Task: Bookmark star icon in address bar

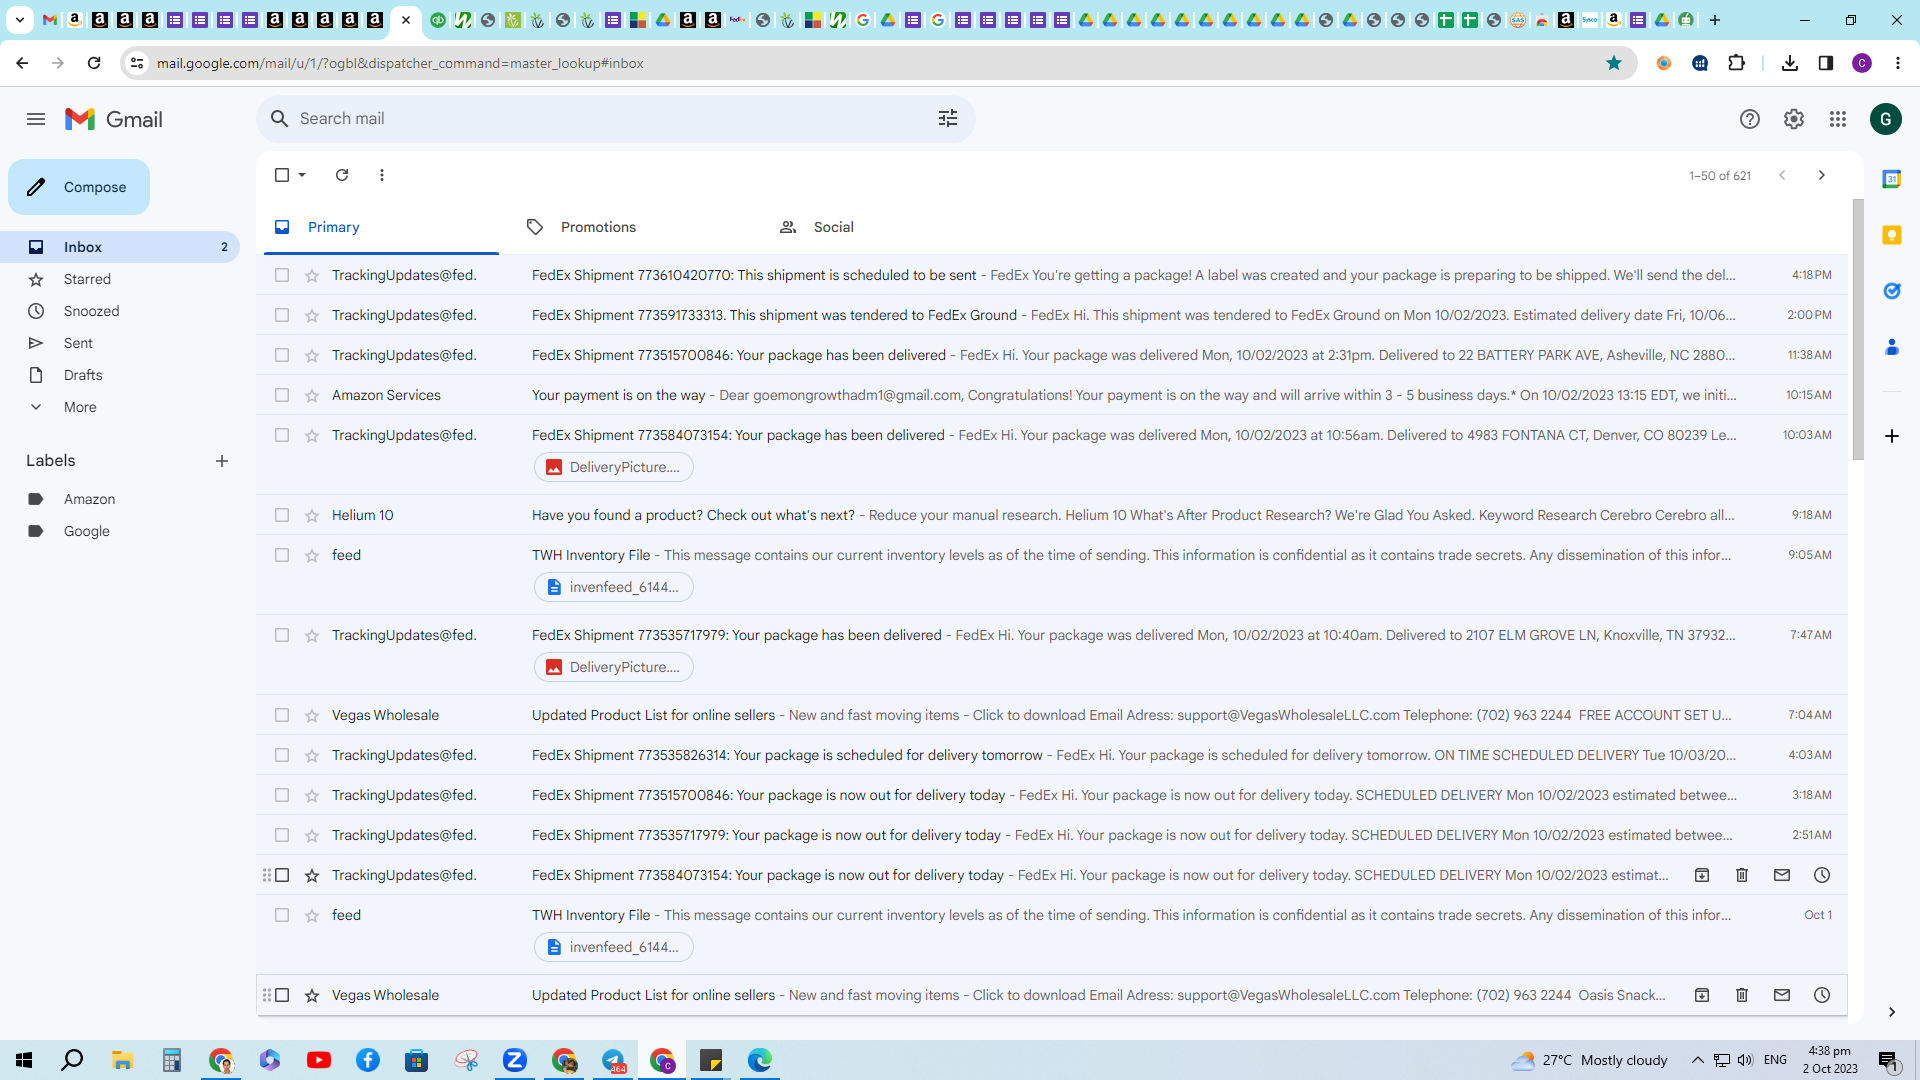Action: pyautogui.click(x=1614, y=63)
